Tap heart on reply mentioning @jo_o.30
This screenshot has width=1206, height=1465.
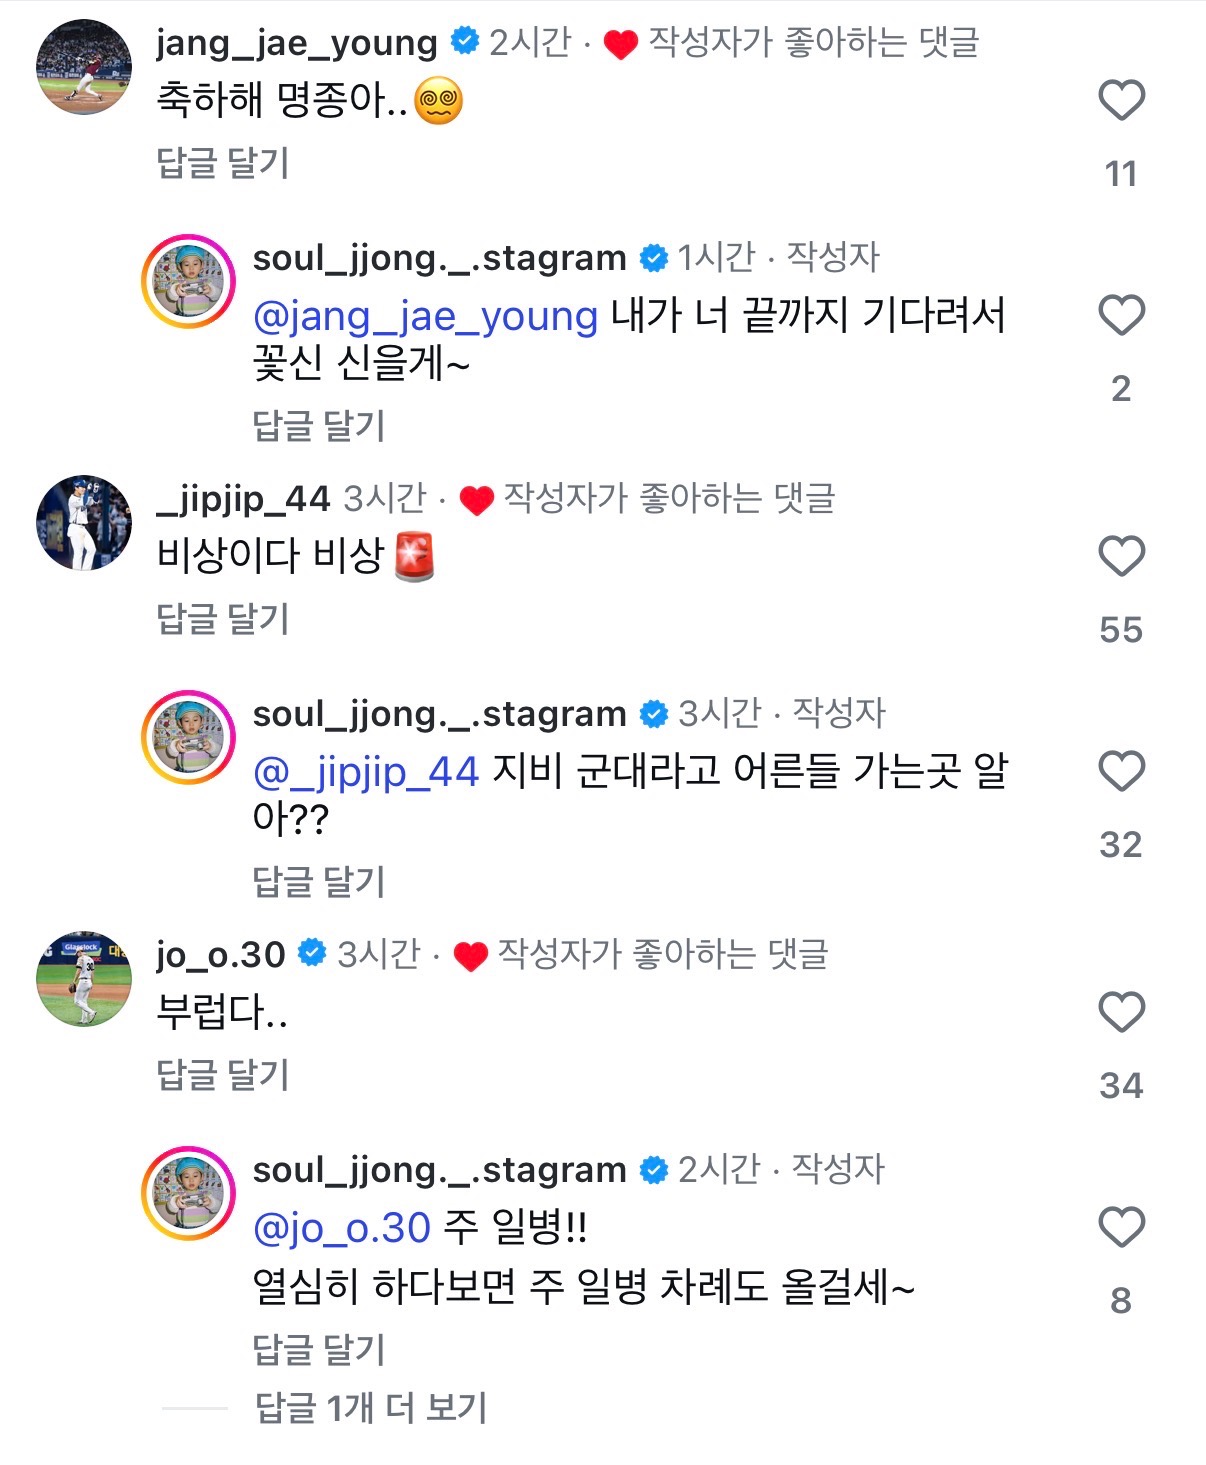tap(1121, 1228)
